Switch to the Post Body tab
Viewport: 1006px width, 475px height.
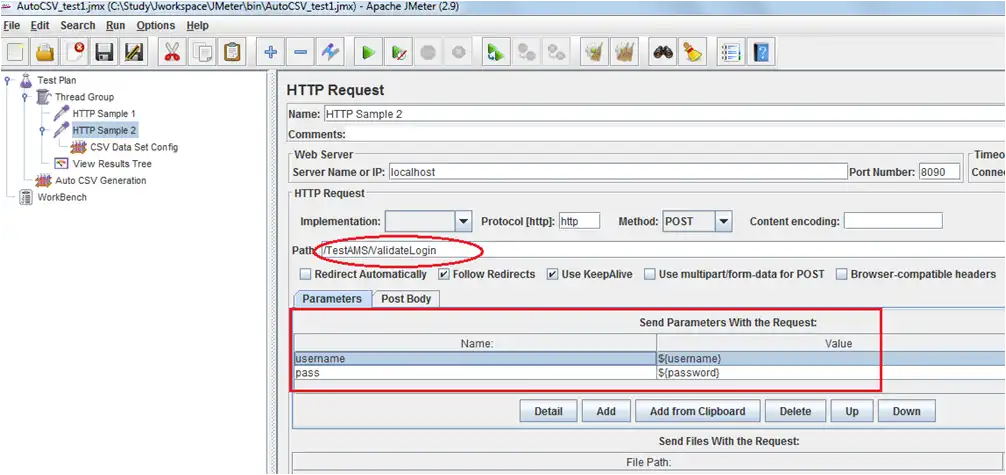tap(406, 299)
